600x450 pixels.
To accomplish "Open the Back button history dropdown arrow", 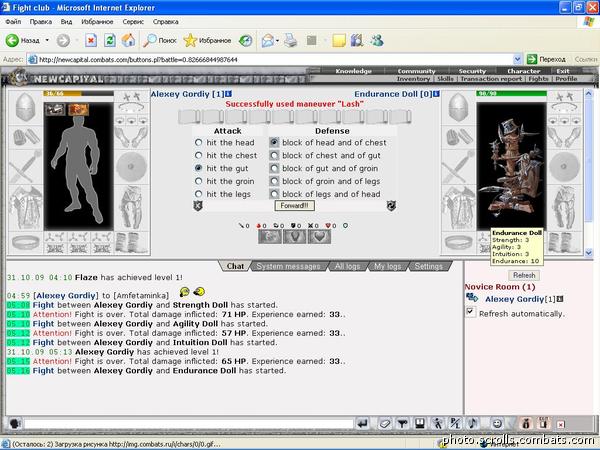I will (x=47, y=40).
